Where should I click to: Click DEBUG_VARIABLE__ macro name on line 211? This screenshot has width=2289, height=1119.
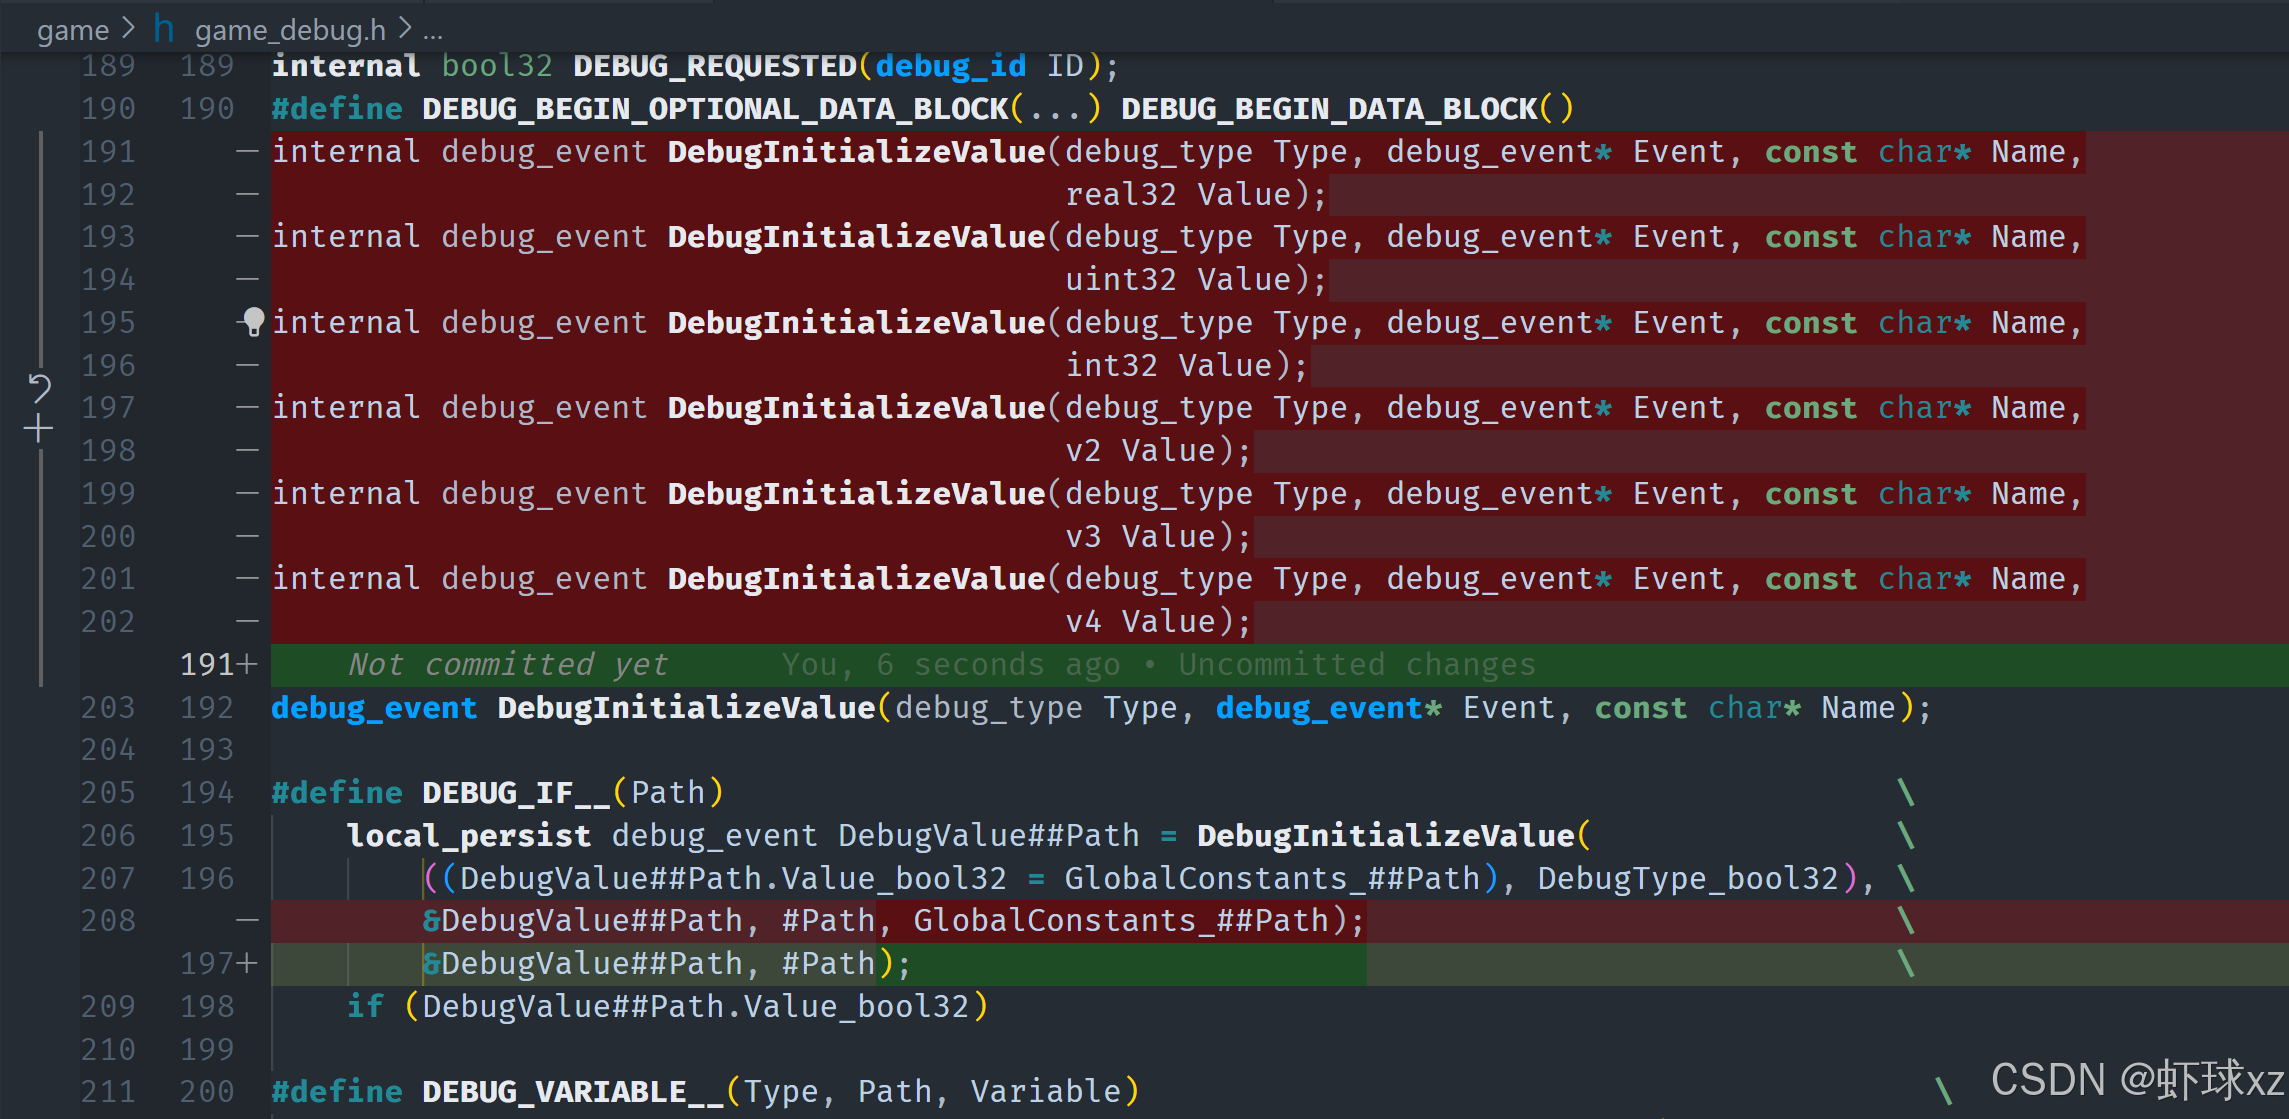[x=572, y=1091]
